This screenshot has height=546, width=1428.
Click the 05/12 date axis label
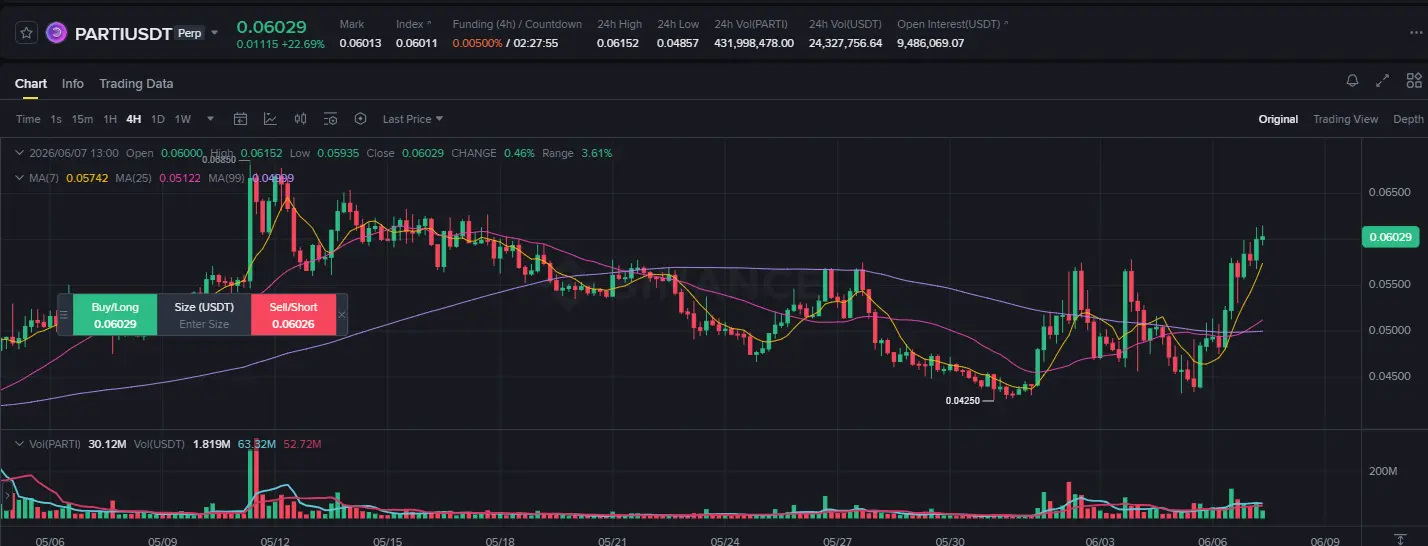coord(275,540)
